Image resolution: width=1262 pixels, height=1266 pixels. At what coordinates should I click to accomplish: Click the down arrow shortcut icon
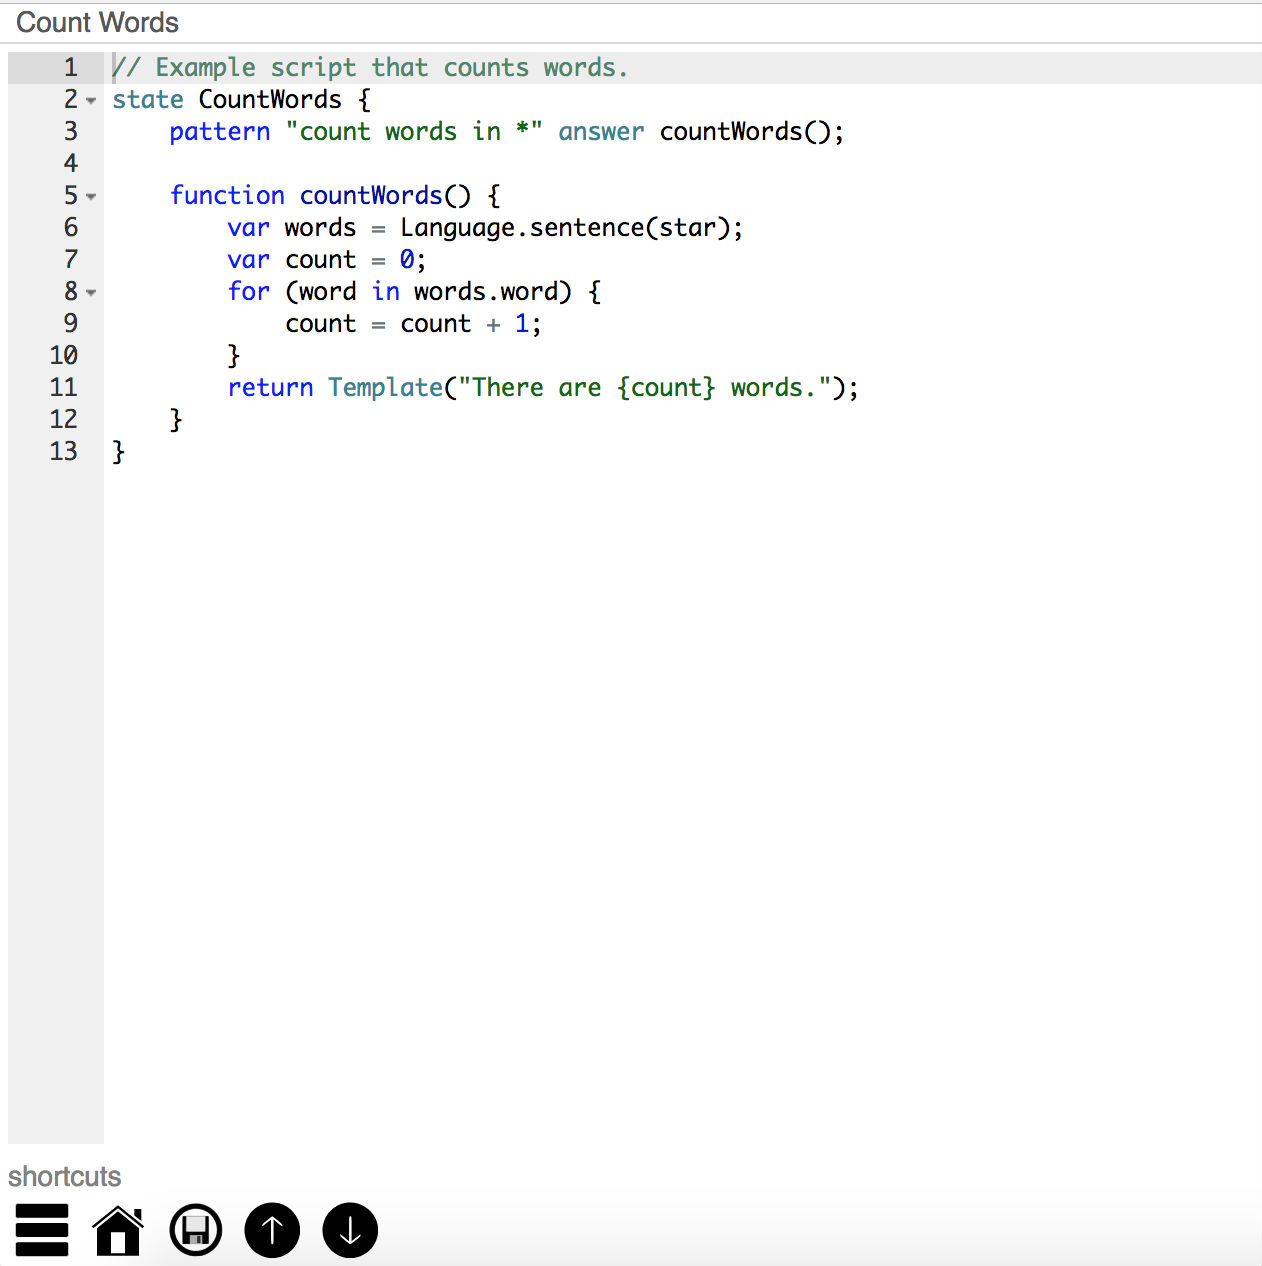point(350,1229)
